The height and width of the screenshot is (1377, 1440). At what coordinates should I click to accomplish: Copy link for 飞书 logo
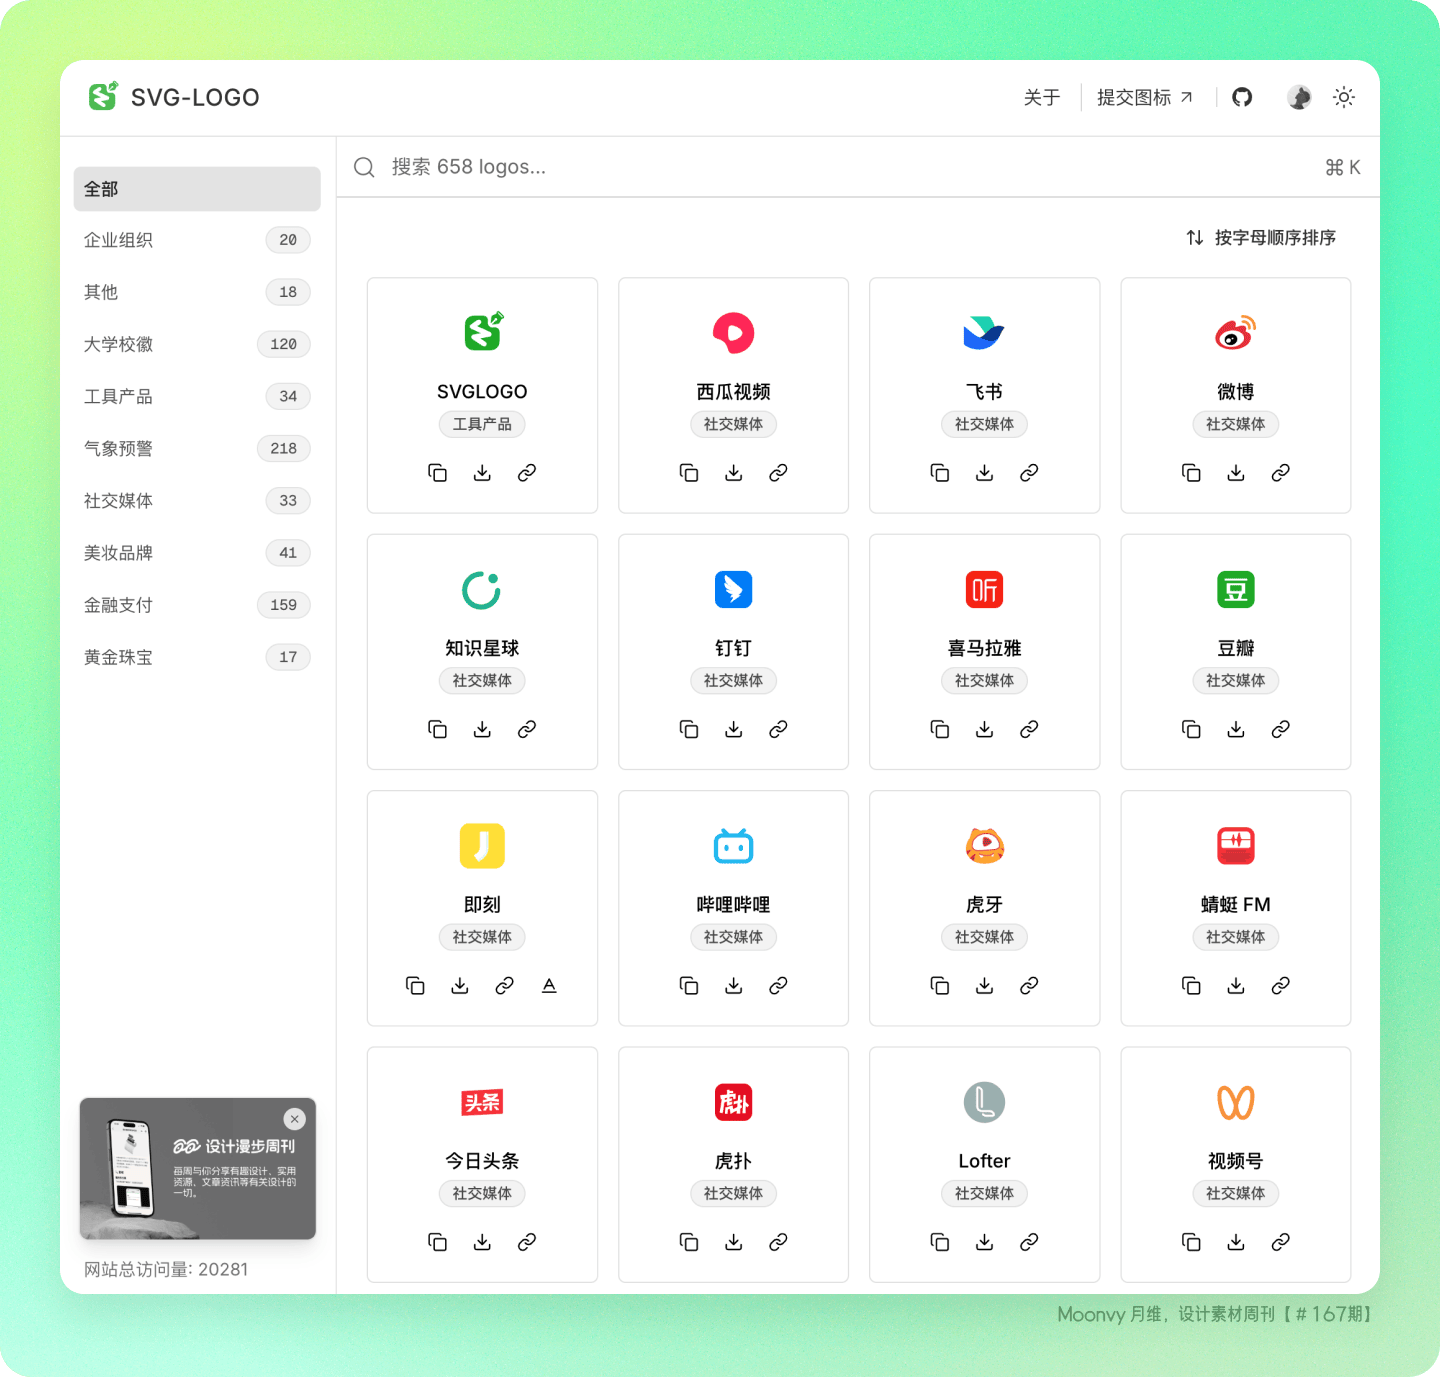point(1029,473)
